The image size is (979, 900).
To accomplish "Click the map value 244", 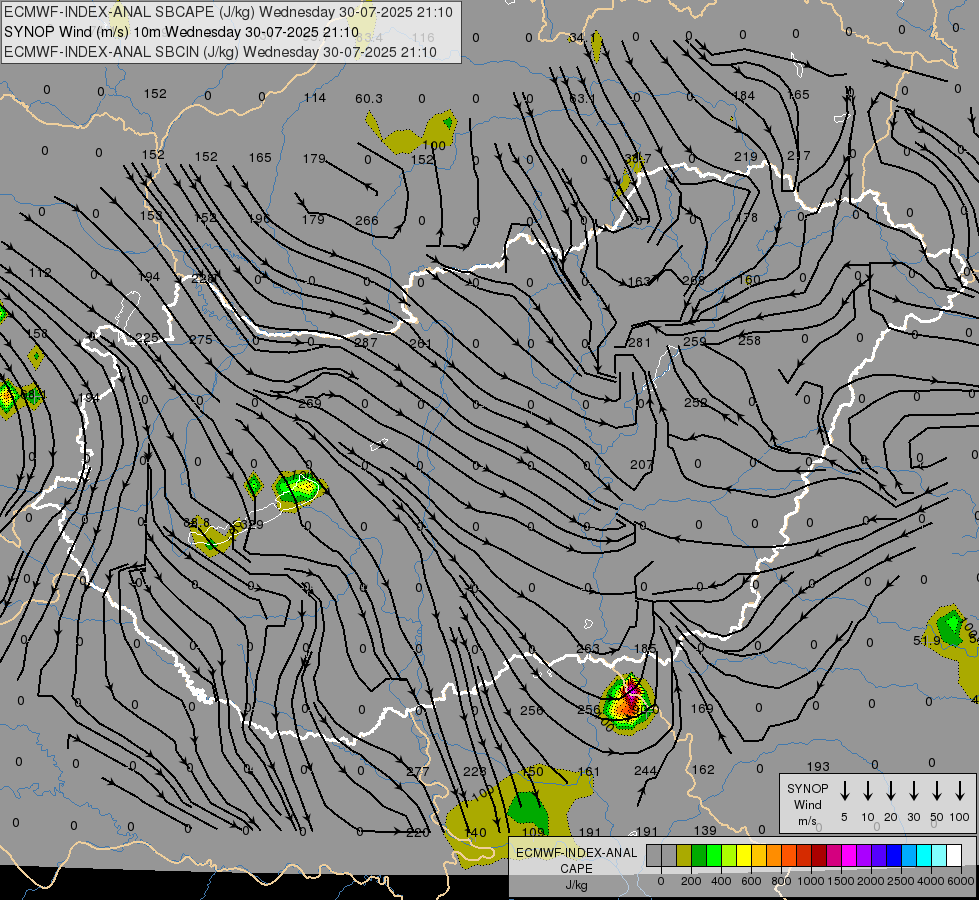I will 646,771.
